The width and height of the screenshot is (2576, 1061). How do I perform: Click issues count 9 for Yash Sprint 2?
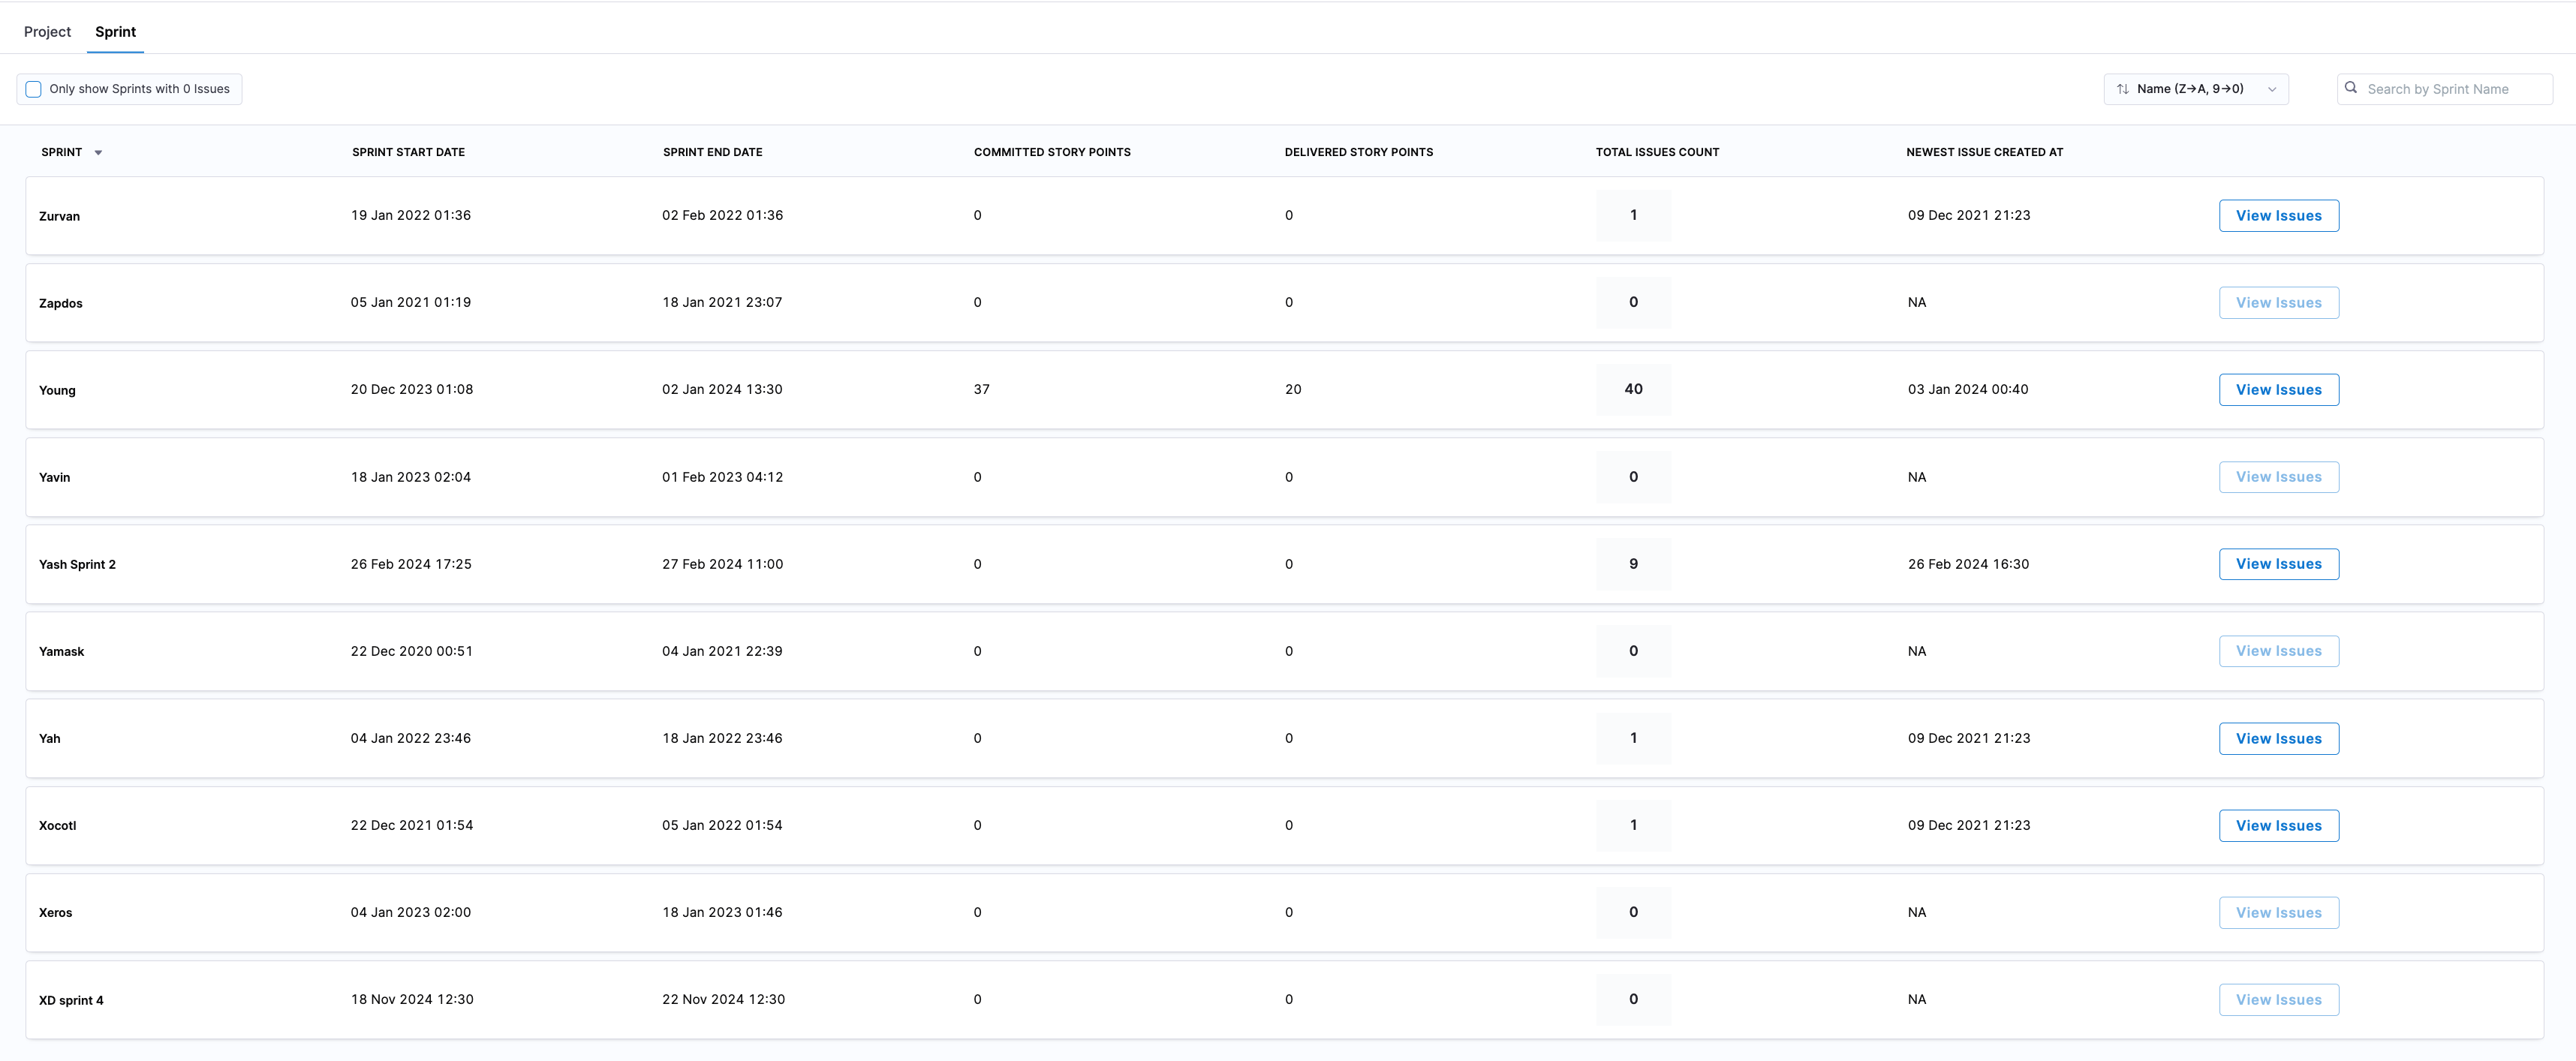coord(1633,564)
